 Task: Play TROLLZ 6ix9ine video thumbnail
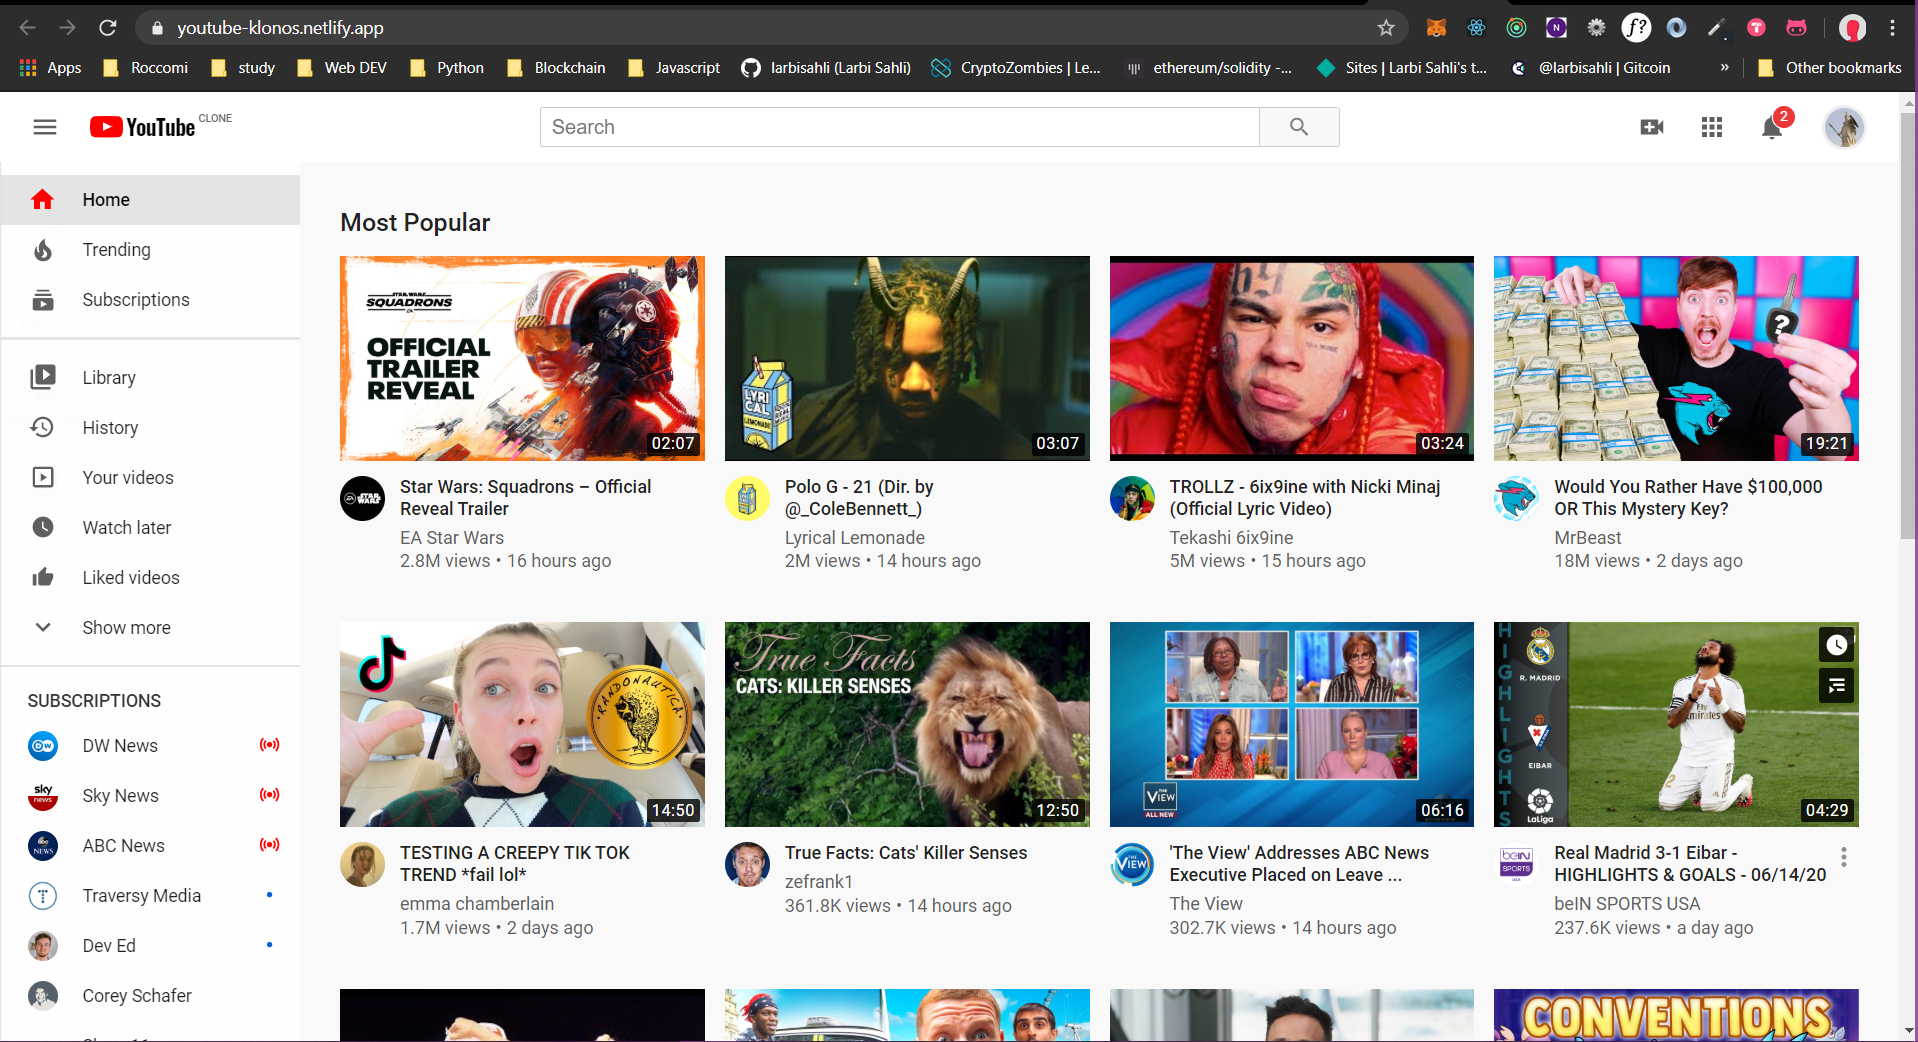[x=1292, y=358]
